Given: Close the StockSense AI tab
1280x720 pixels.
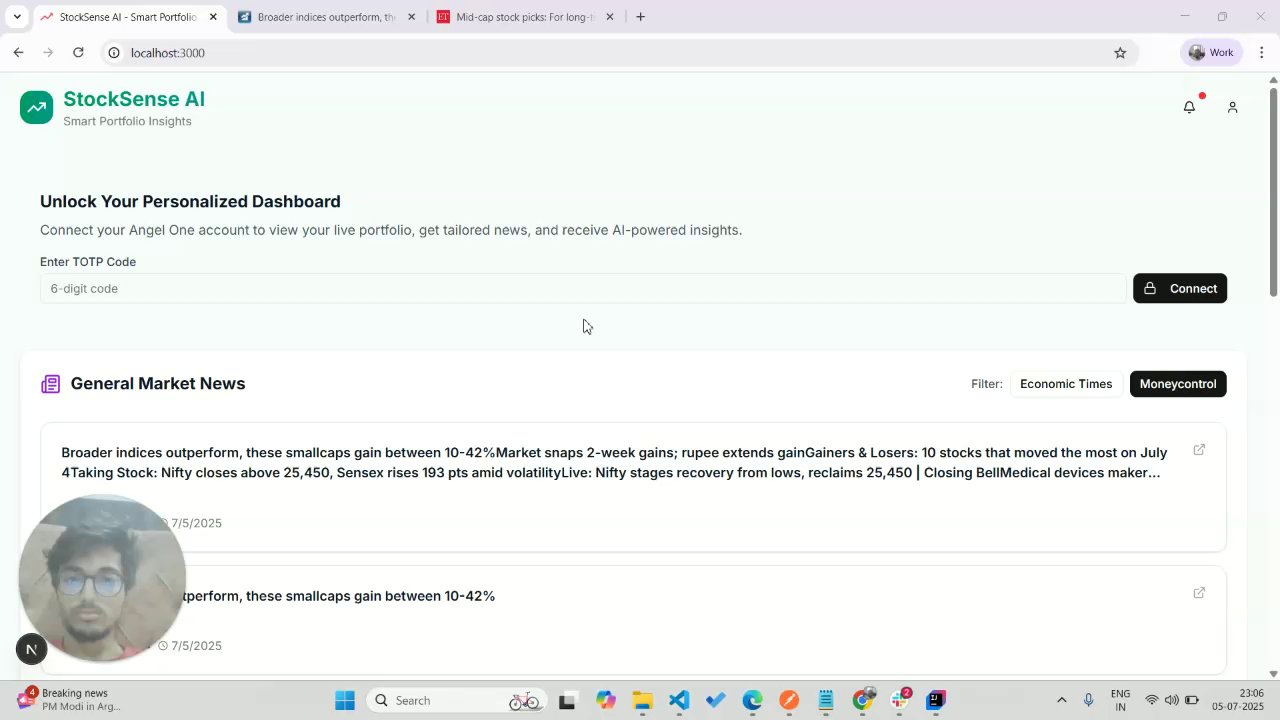Looking at the screenshot, I should [213, 17].
